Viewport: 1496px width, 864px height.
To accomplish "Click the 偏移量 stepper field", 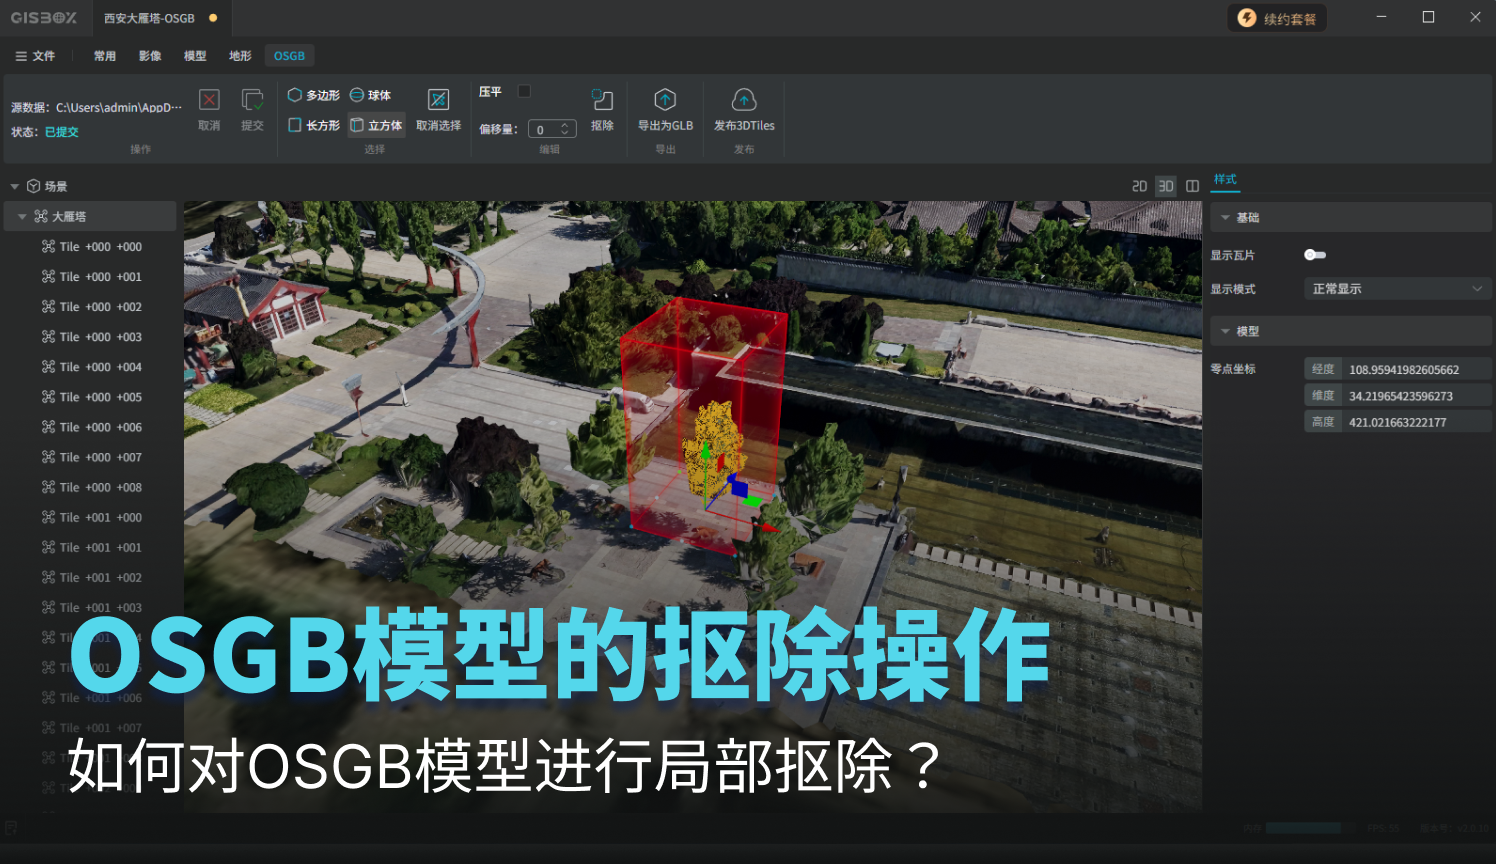I will [x=550, y=129].
